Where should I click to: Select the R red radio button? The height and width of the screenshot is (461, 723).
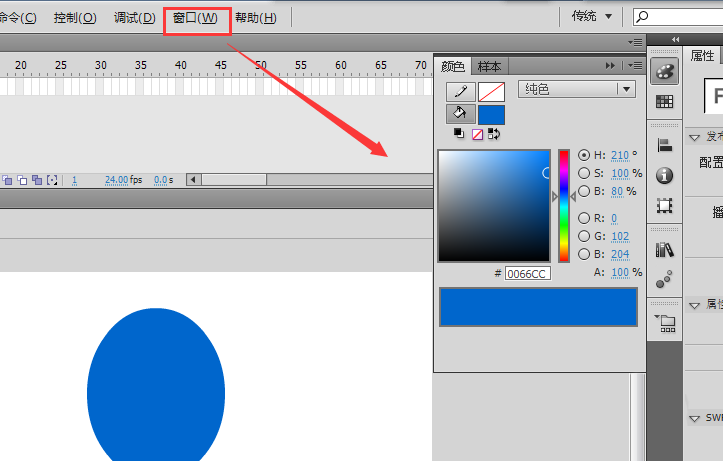pos(584,218)
